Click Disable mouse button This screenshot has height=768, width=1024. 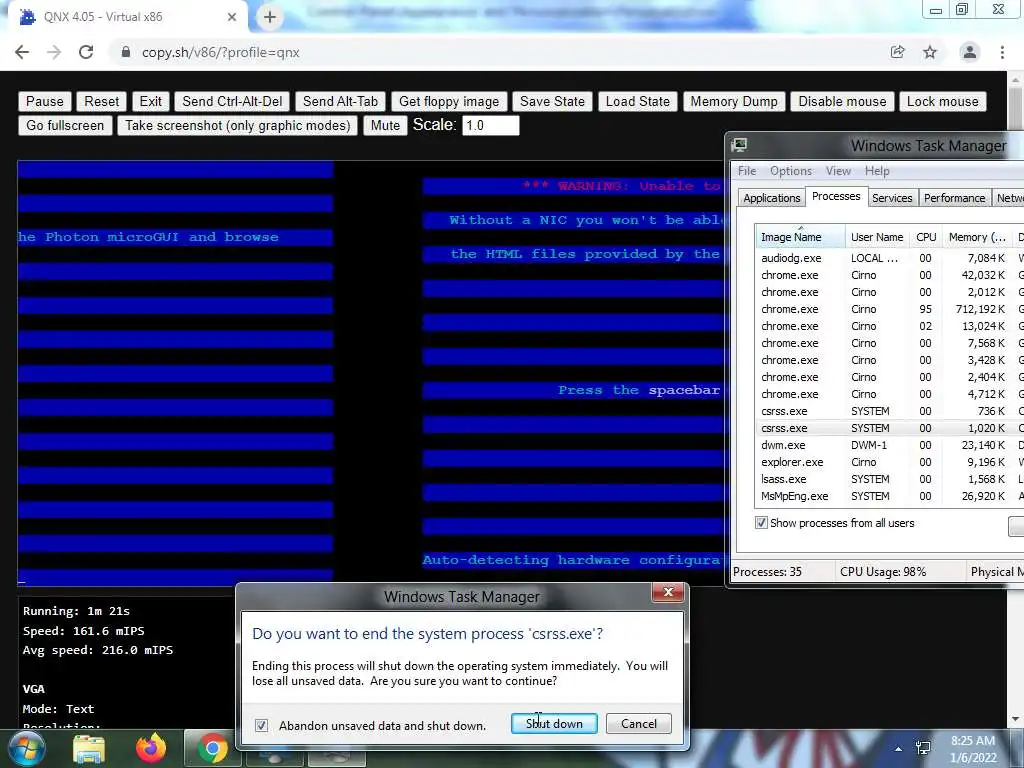point(842,101)
